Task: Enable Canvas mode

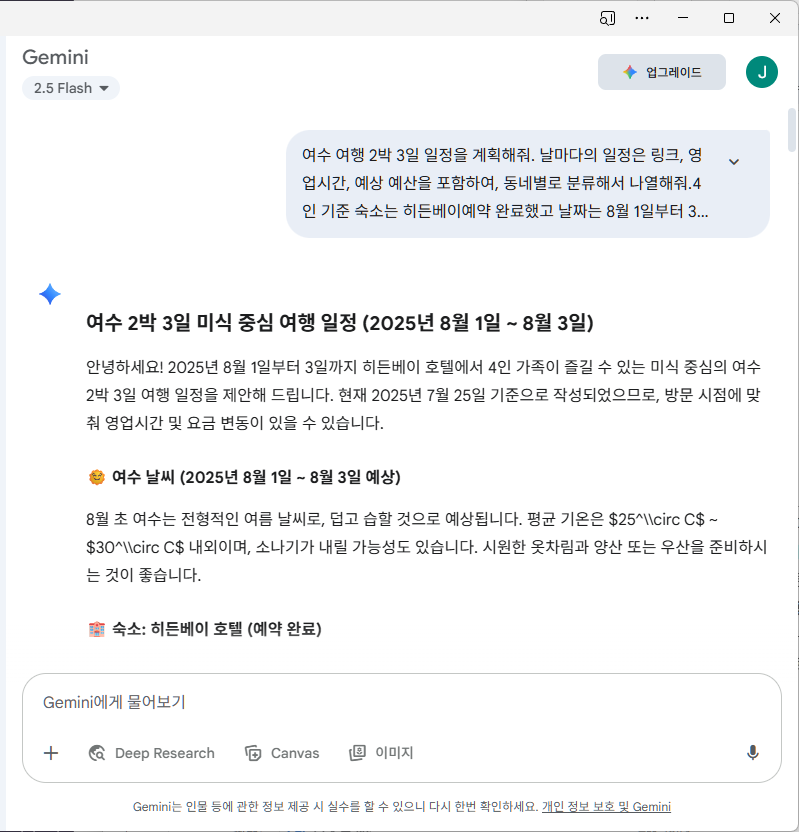Action: [x=282, y=752]
